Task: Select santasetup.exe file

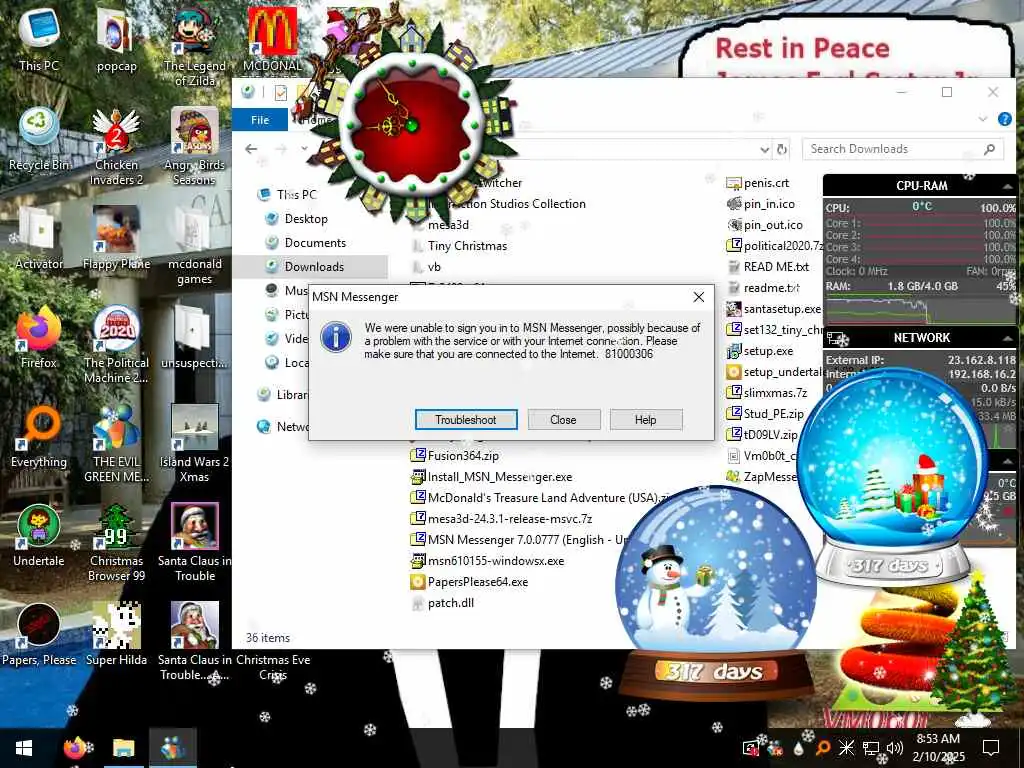Action: tap(773, 309)
